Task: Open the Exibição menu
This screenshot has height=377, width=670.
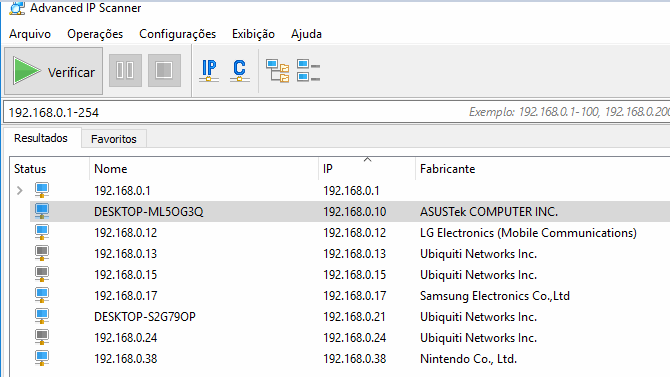Action: [x=253, y=34]
